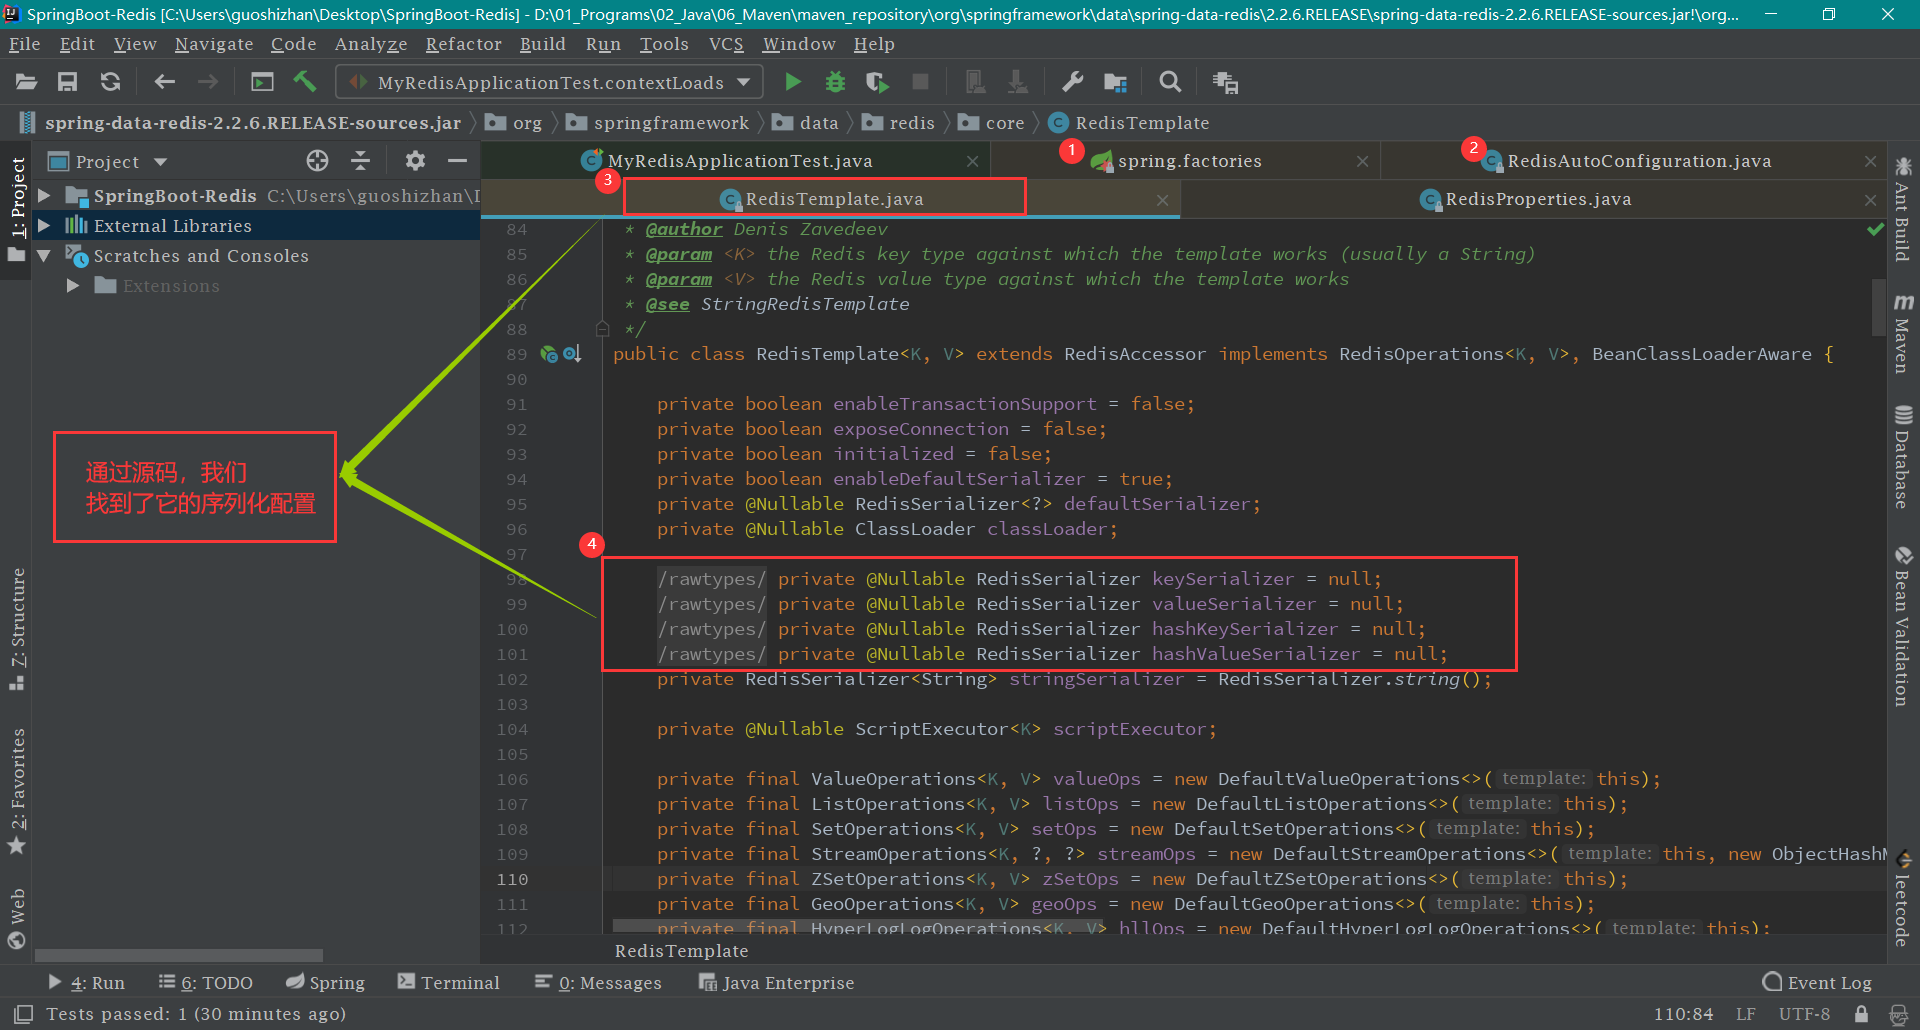
Task: Click locate-in-project target icon
Action: coord(317,161)
